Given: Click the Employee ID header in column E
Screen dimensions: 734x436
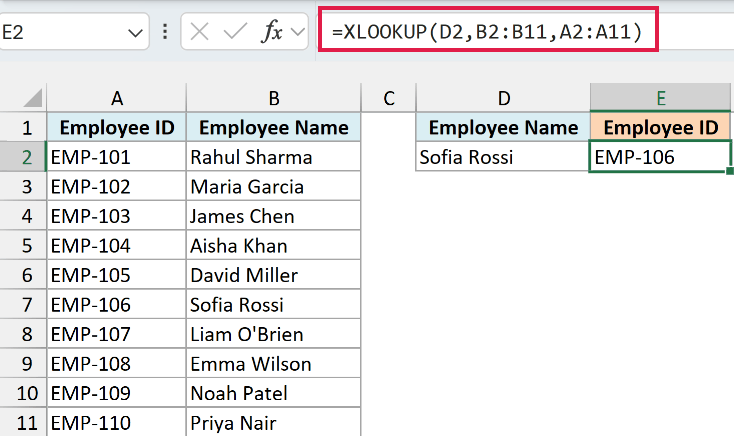Looking at the screenshot, I should click(661, 127).
